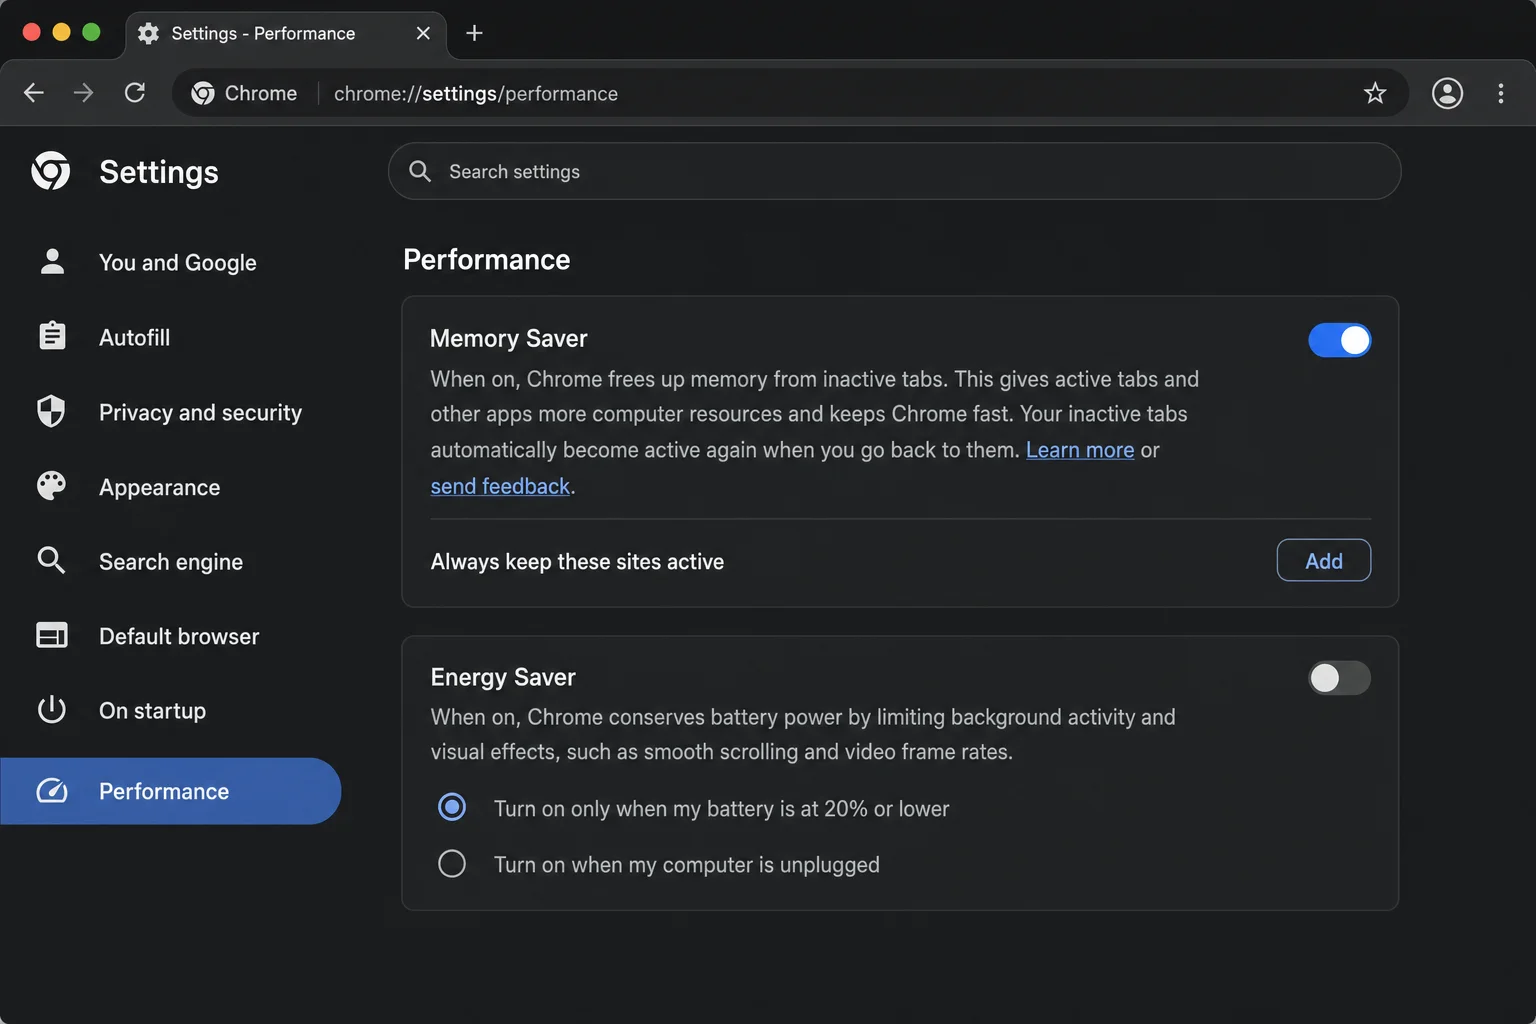
Task: Turn off the Memory Saver toggle
Action: coord(1339,340)
